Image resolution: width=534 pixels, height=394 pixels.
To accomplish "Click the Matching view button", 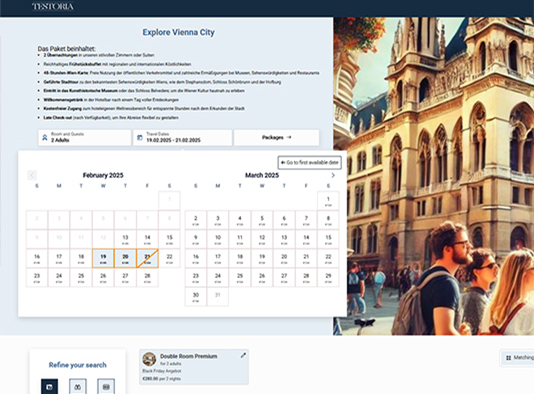I will (x=517, y=358).
